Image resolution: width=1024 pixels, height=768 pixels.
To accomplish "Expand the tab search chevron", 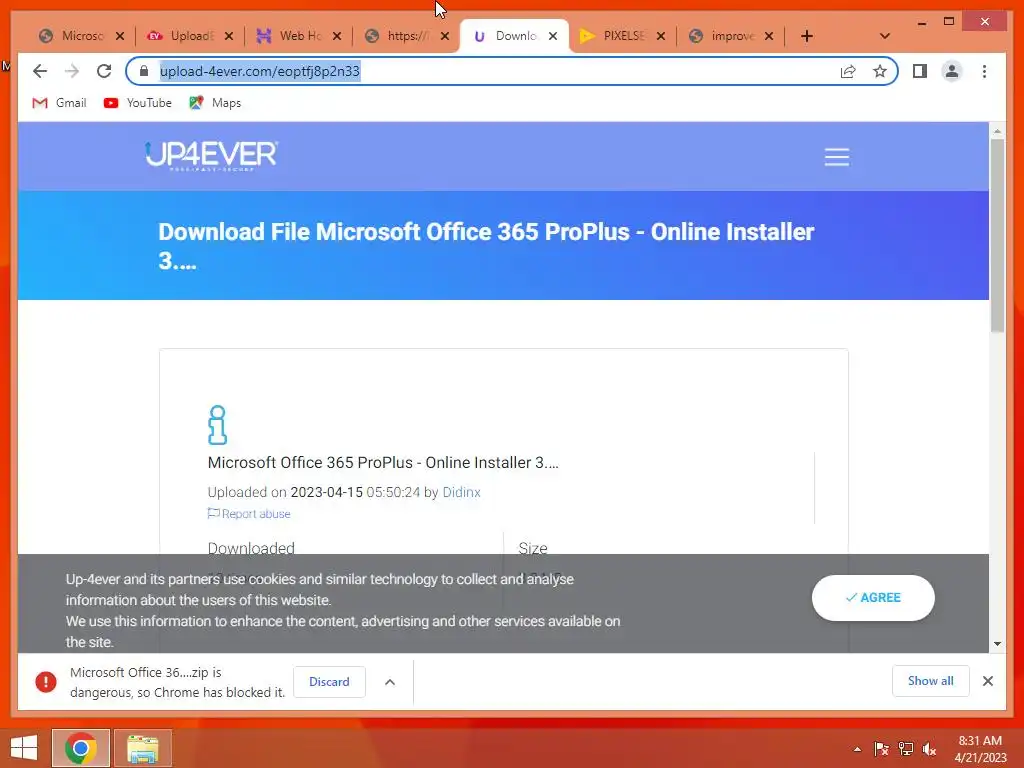I will click(x=885, y=36).
